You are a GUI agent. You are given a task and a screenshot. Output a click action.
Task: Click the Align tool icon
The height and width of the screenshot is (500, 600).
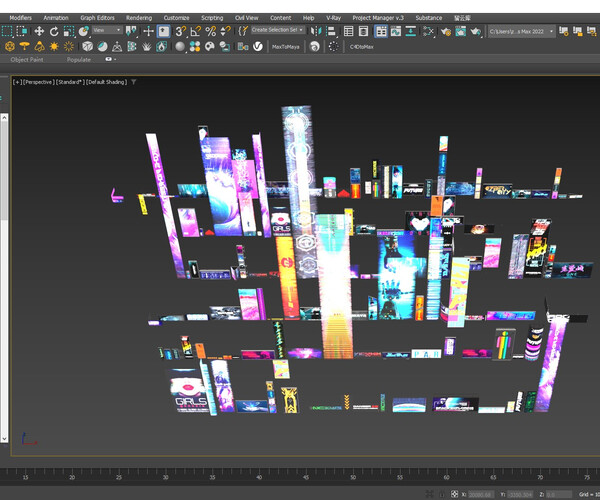pos(331,31)
